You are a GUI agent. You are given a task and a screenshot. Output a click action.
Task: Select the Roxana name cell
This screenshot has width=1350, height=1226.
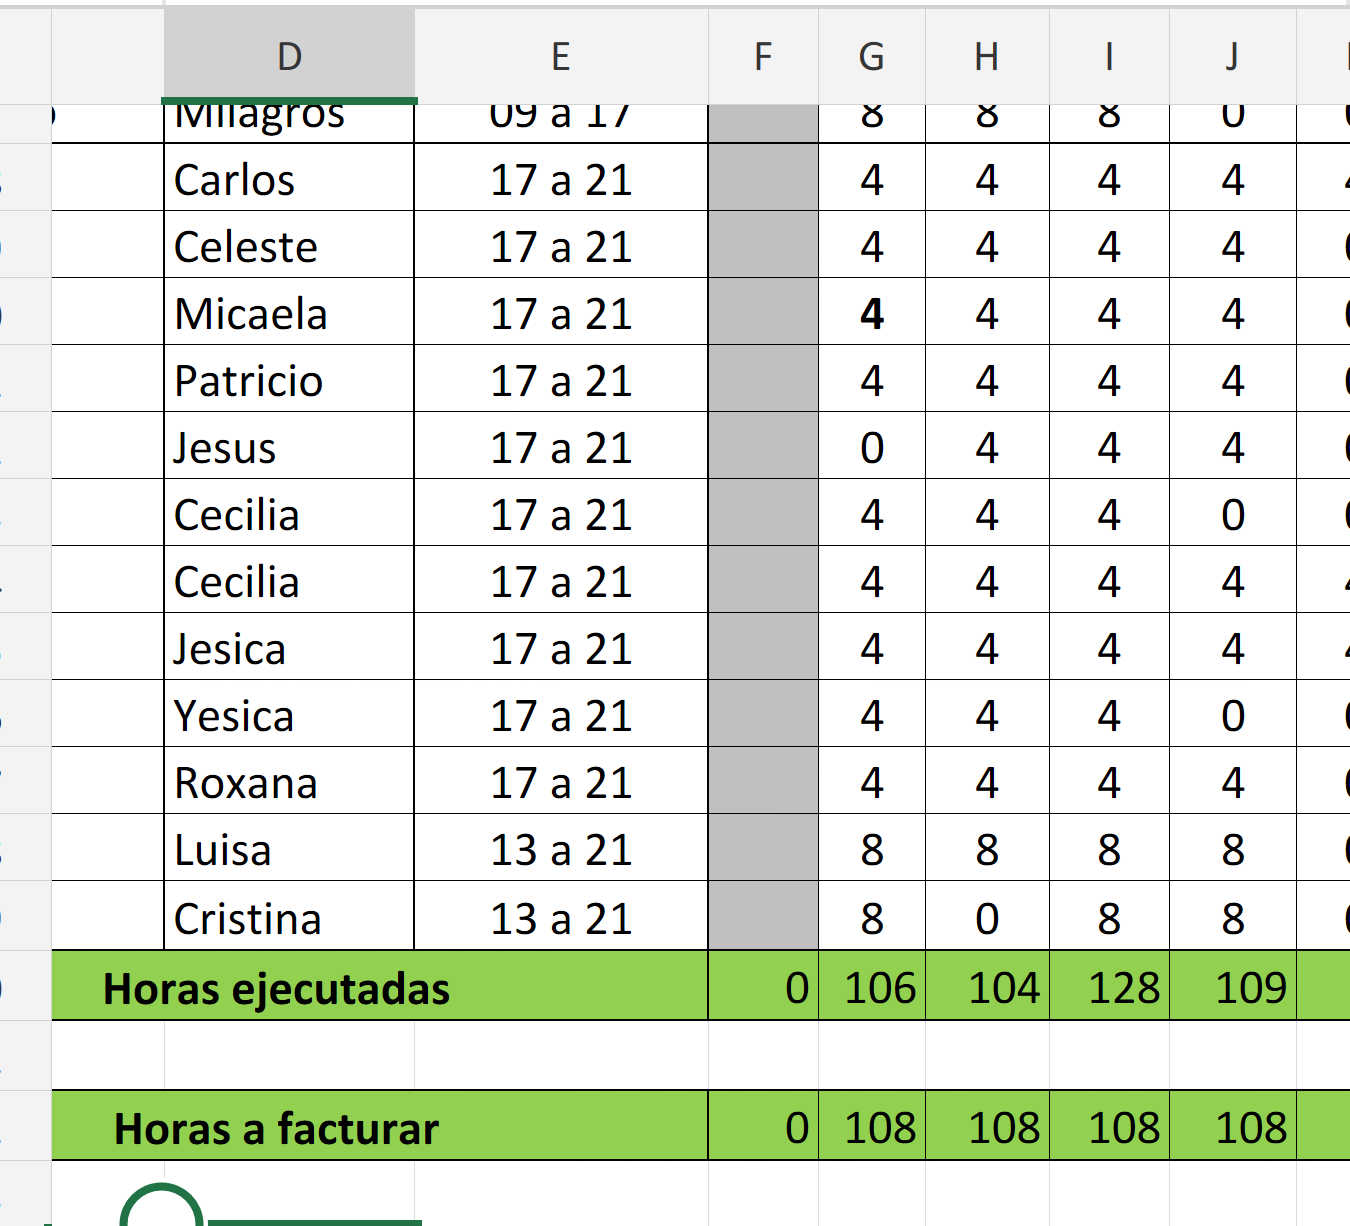pos(288,783)
